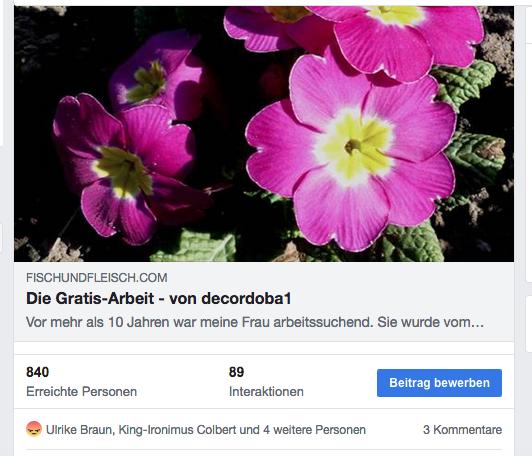Click the number 840 in post insights
Viewport: 532px width, 456px height.
(x=37, y=372)
